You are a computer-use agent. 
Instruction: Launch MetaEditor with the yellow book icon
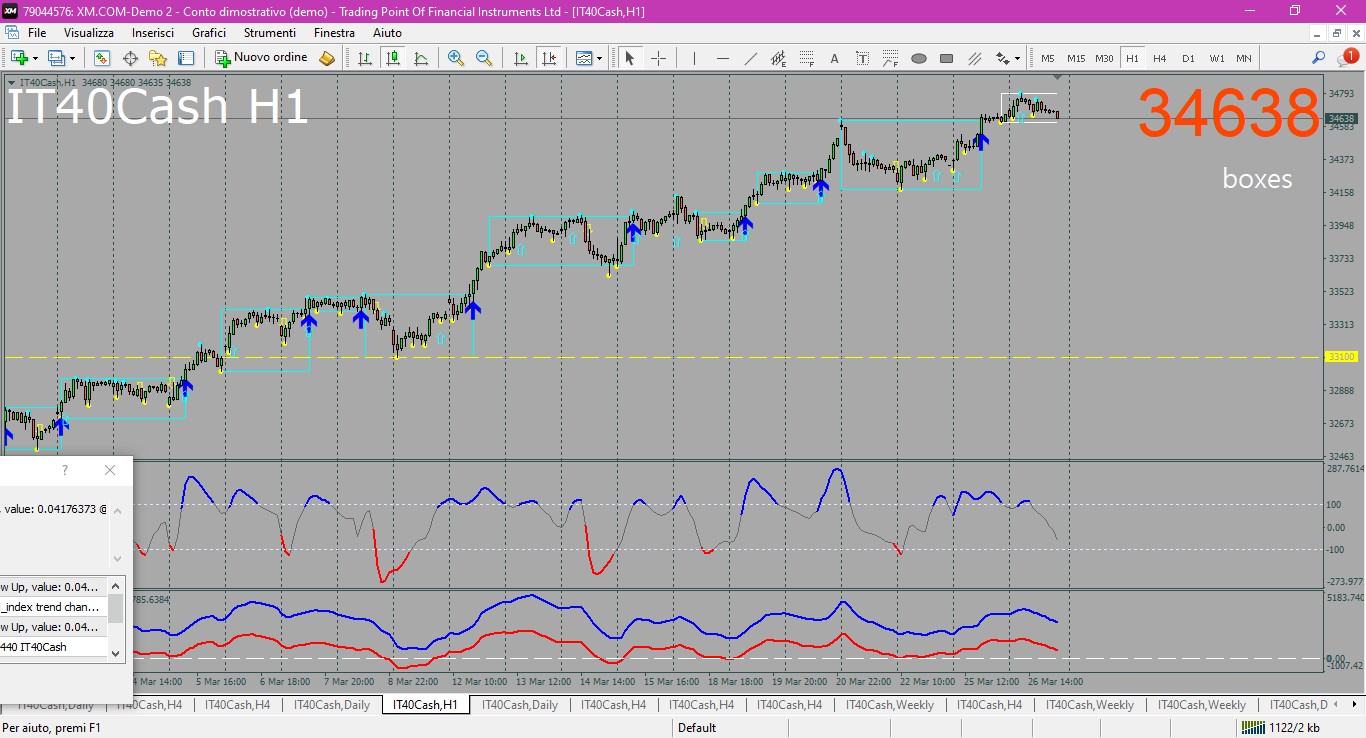(x=327, y=58)
